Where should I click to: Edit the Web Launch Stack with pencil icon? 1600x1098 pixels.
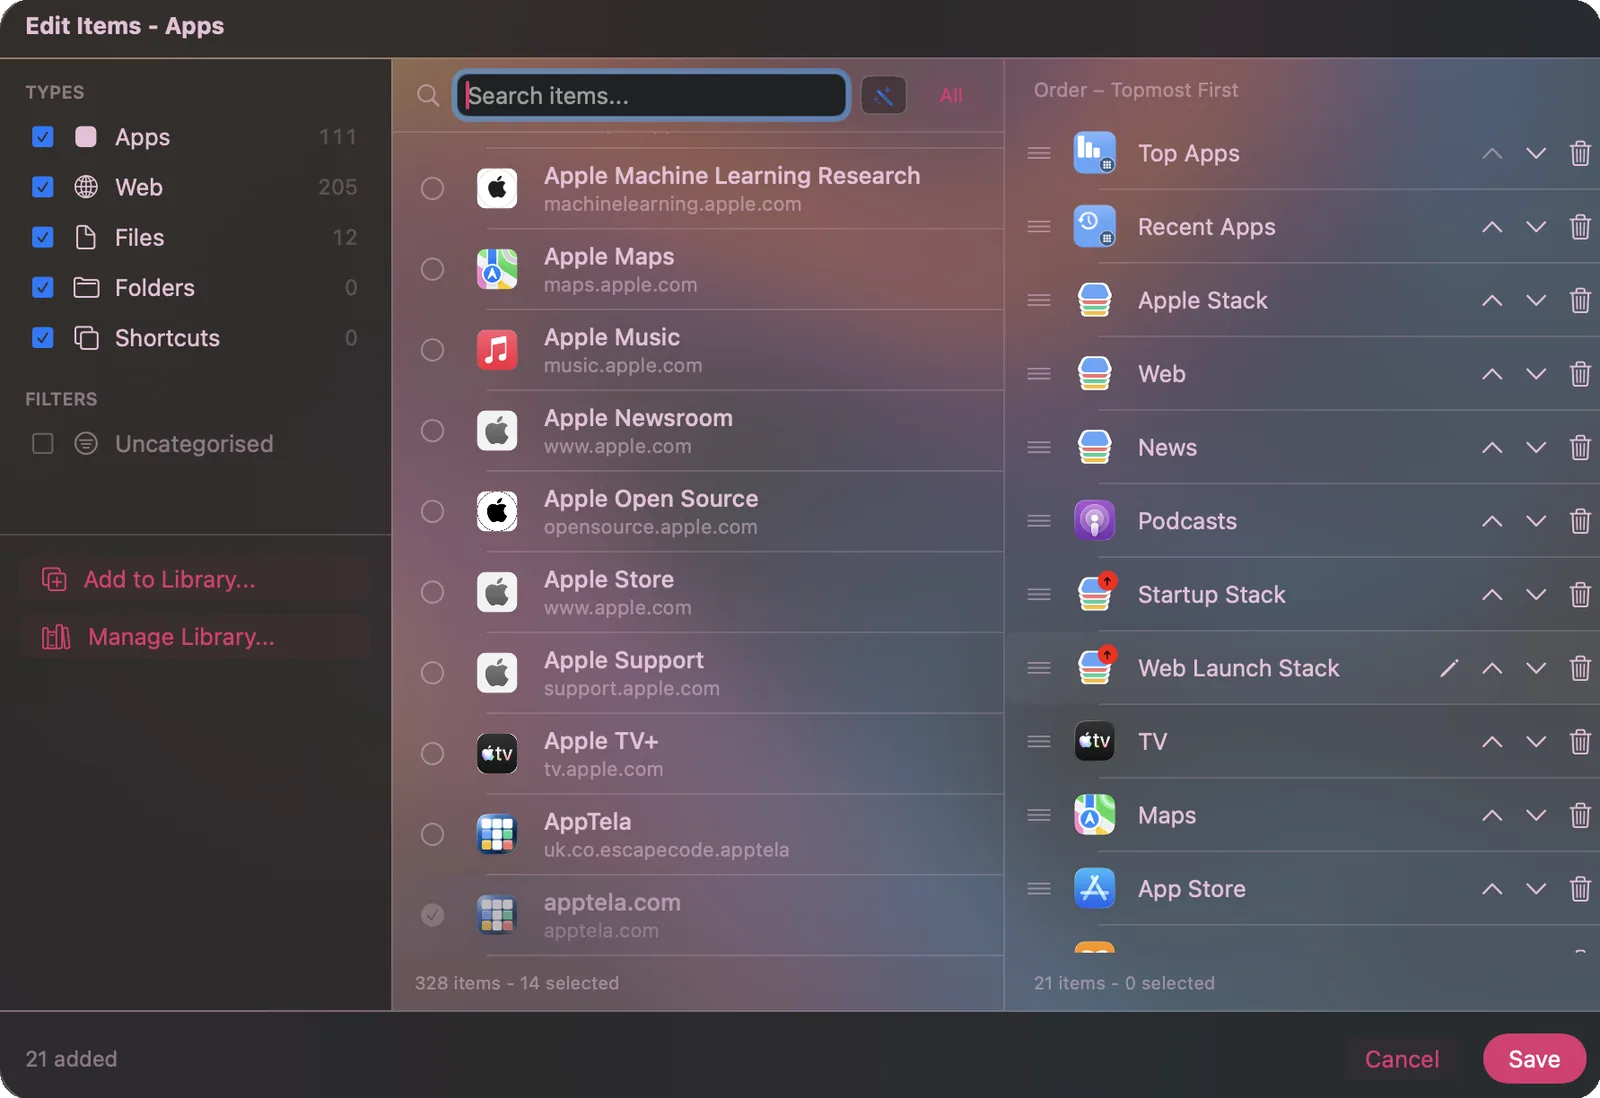1449,668
